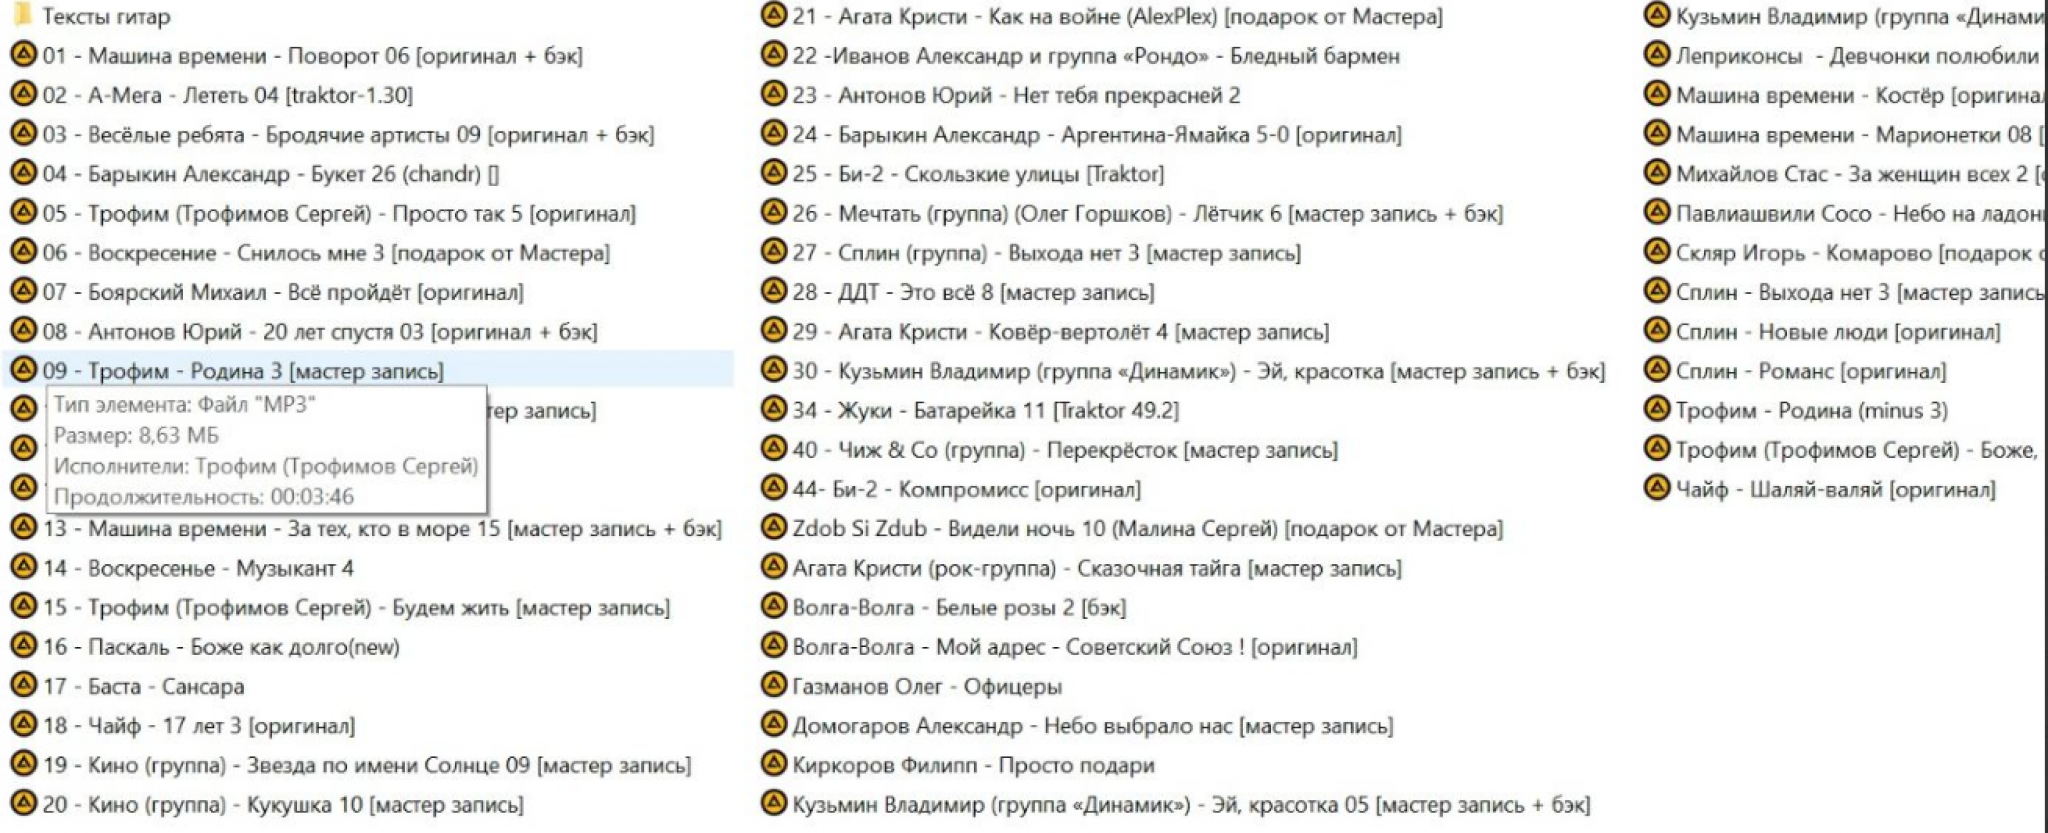Click icon of 06 - Воскресение - Снилось мне
Screen dimensions: 2048x833
23,251
